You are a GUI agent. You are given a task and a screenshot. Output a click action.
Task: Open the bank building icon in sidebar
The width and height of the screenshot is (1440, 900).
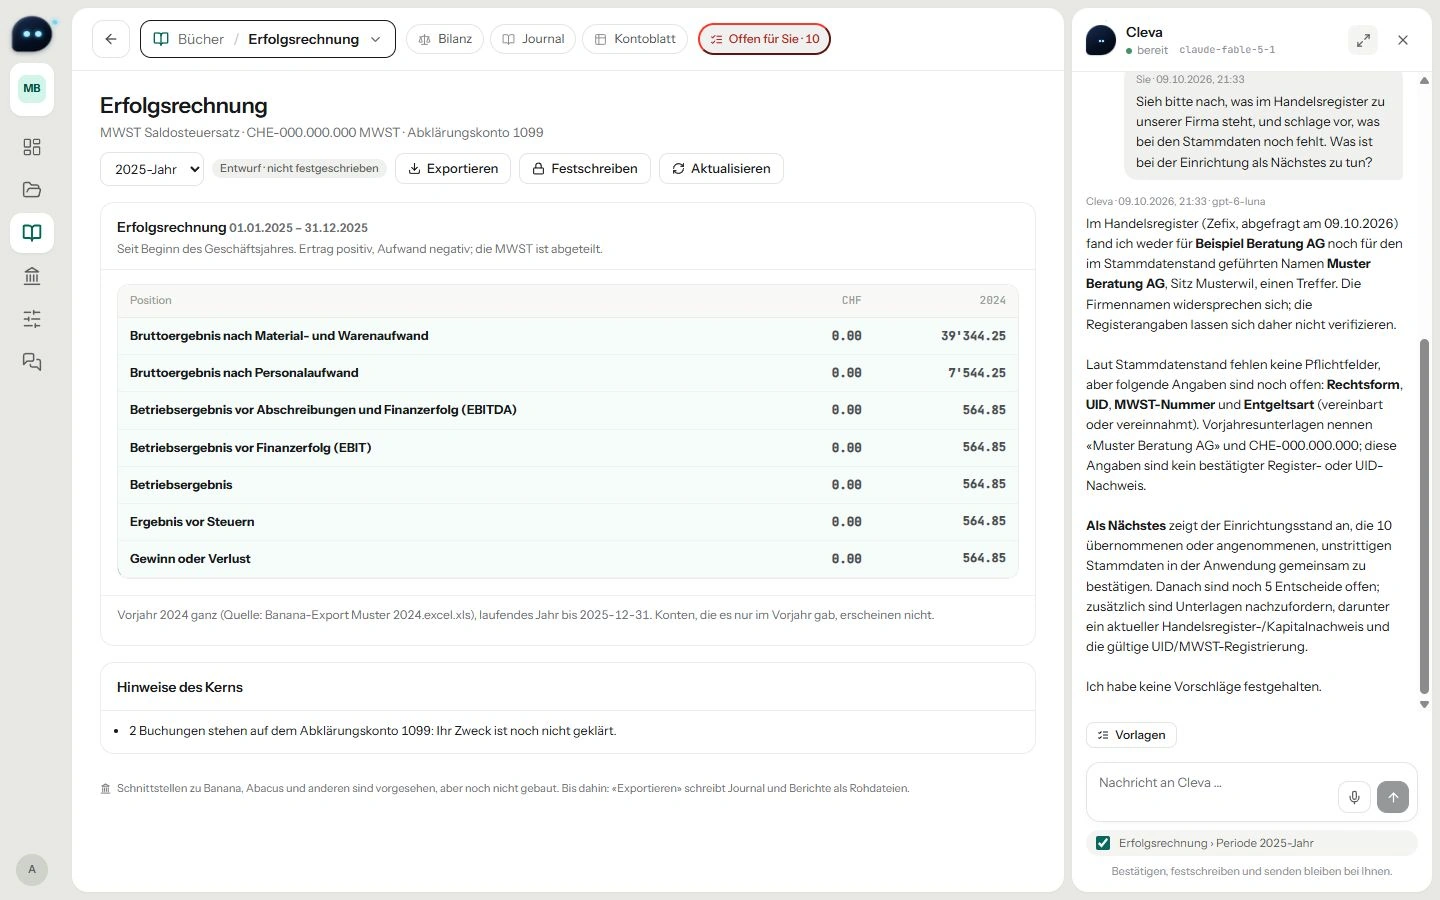point(32,276)
